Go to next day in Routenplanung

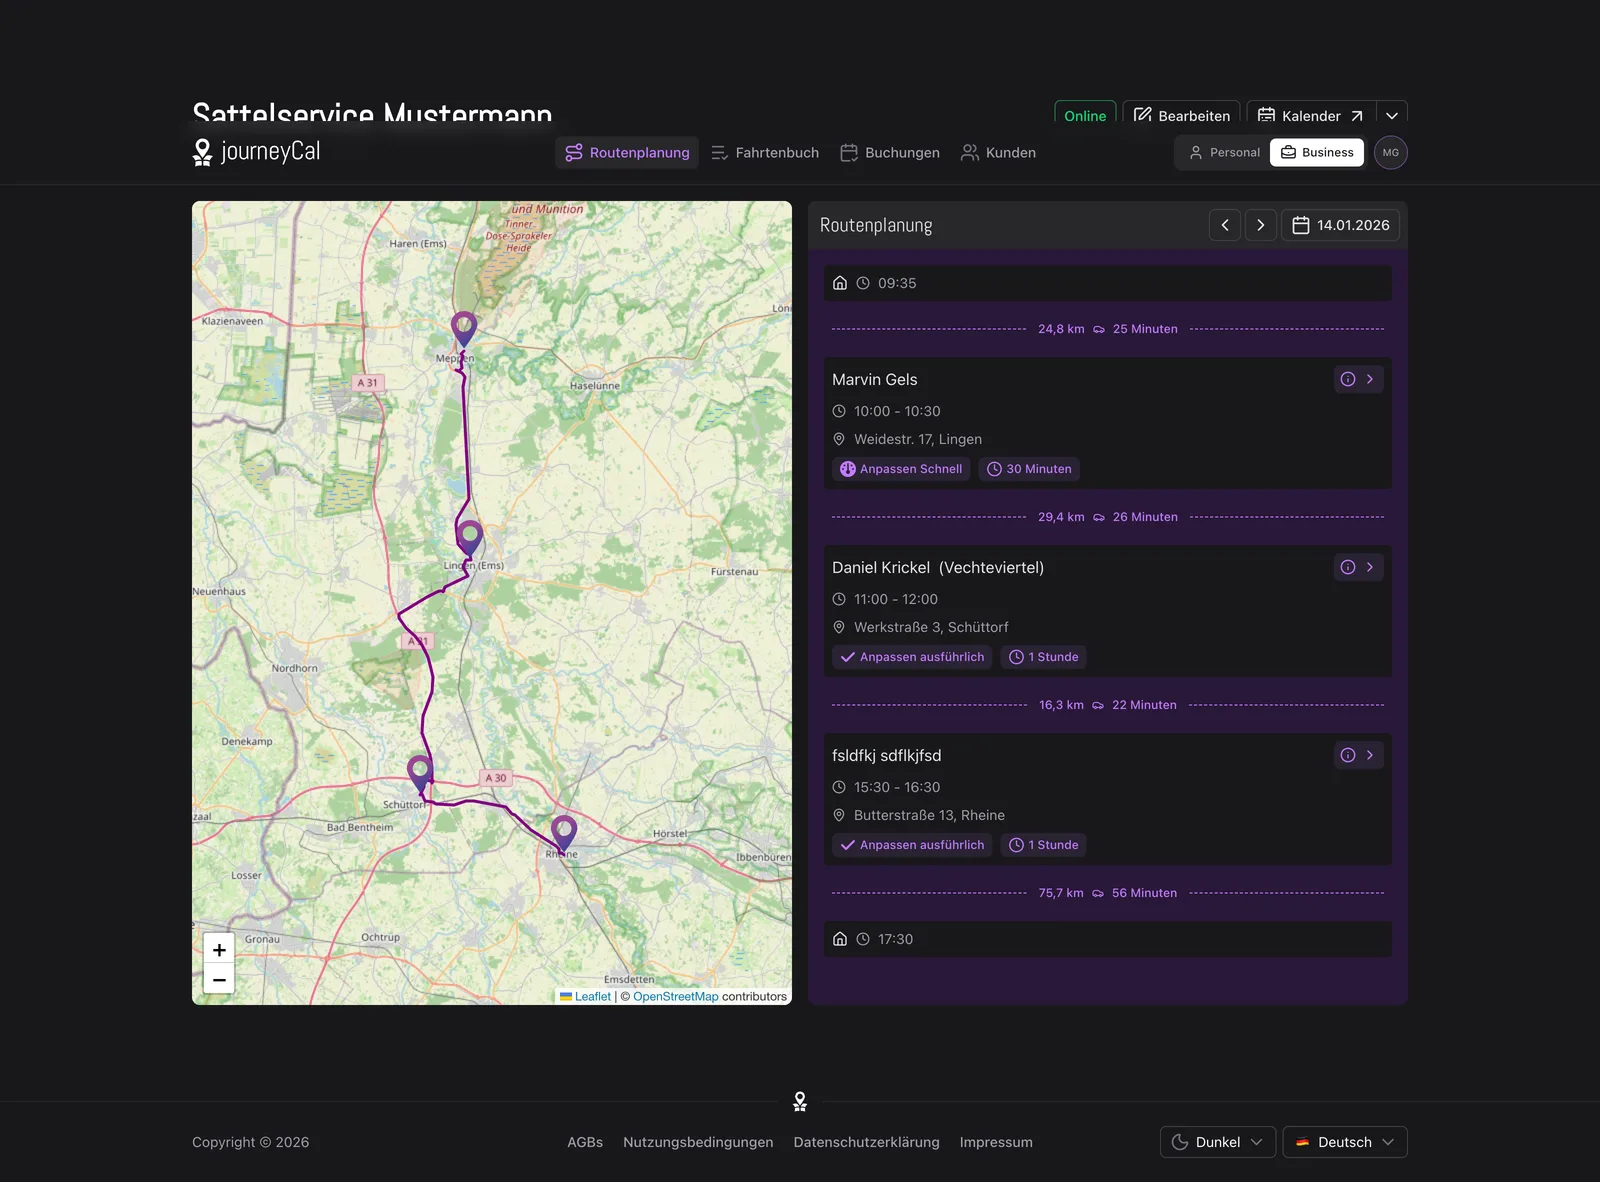[x=1261, y=225]
